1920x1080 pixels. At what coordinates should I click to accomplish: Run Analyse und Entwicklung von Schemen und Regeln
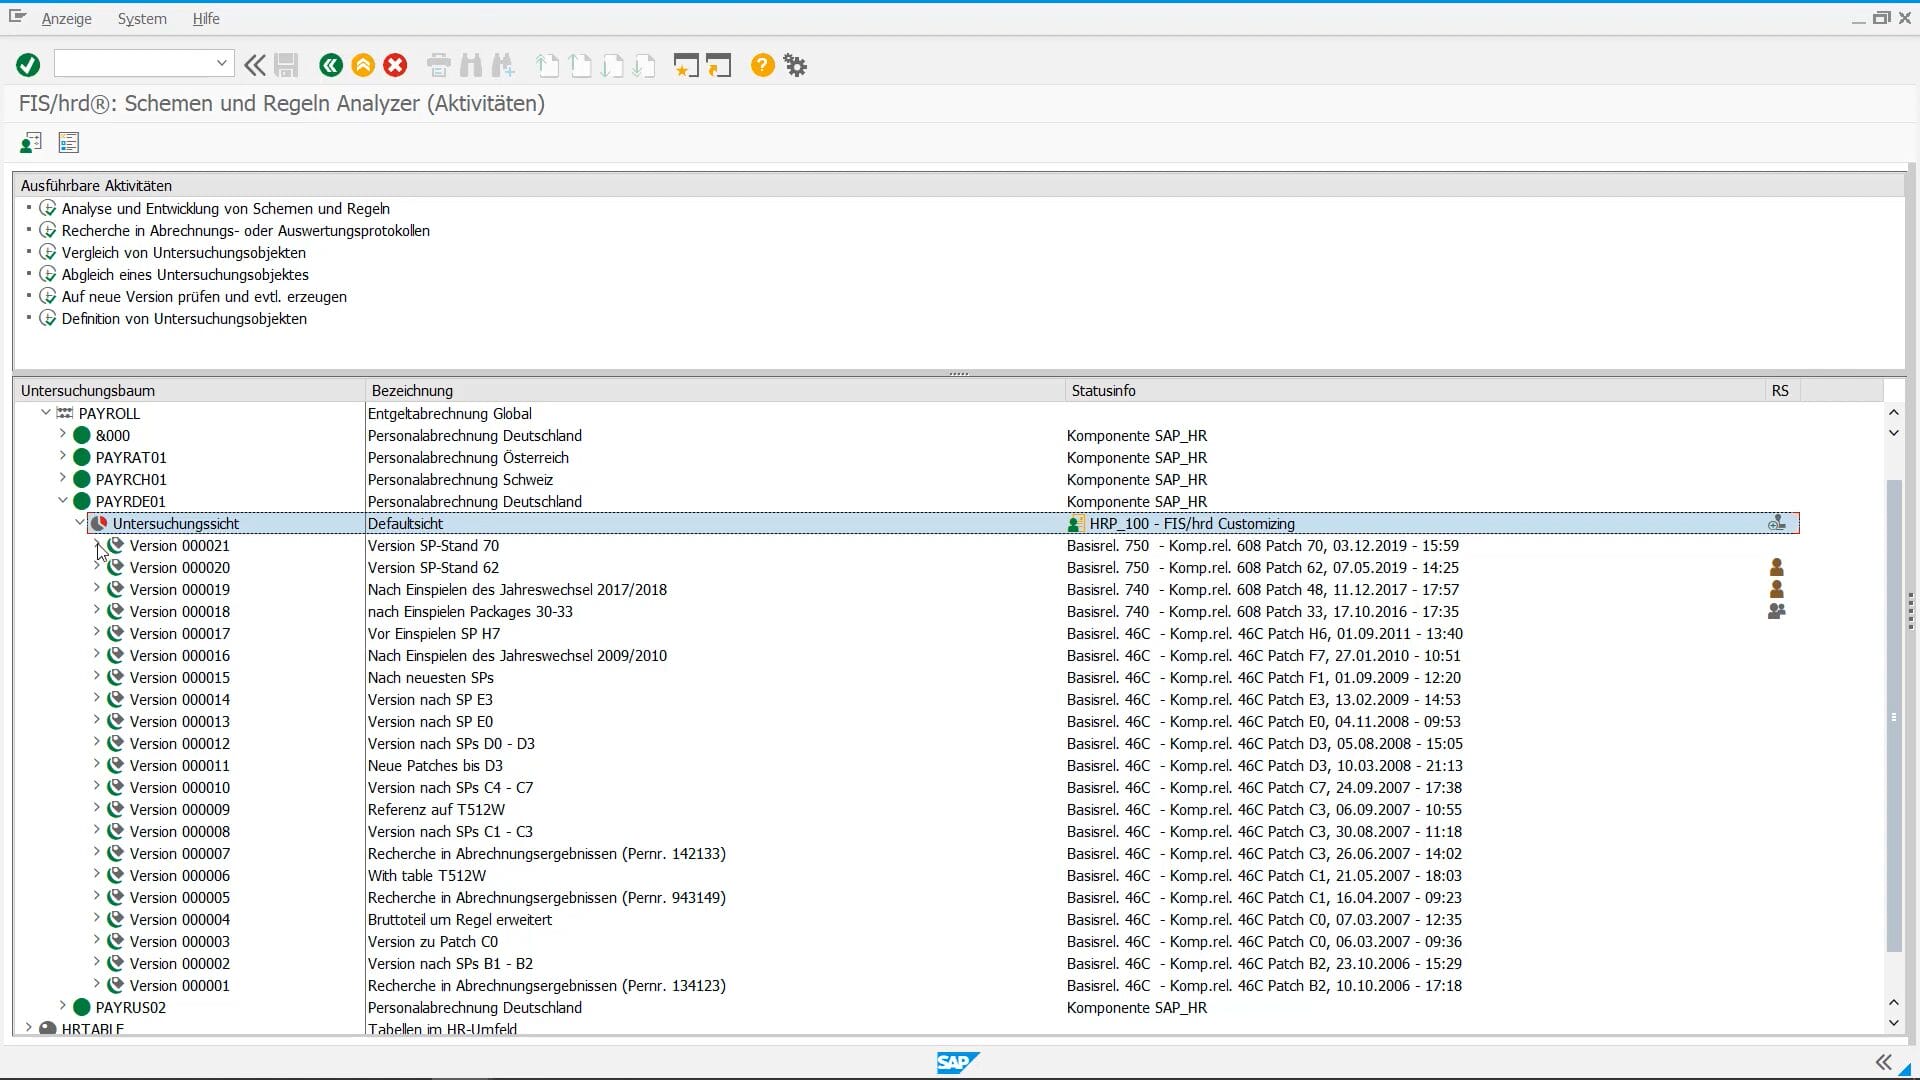(x=226, y=209)
